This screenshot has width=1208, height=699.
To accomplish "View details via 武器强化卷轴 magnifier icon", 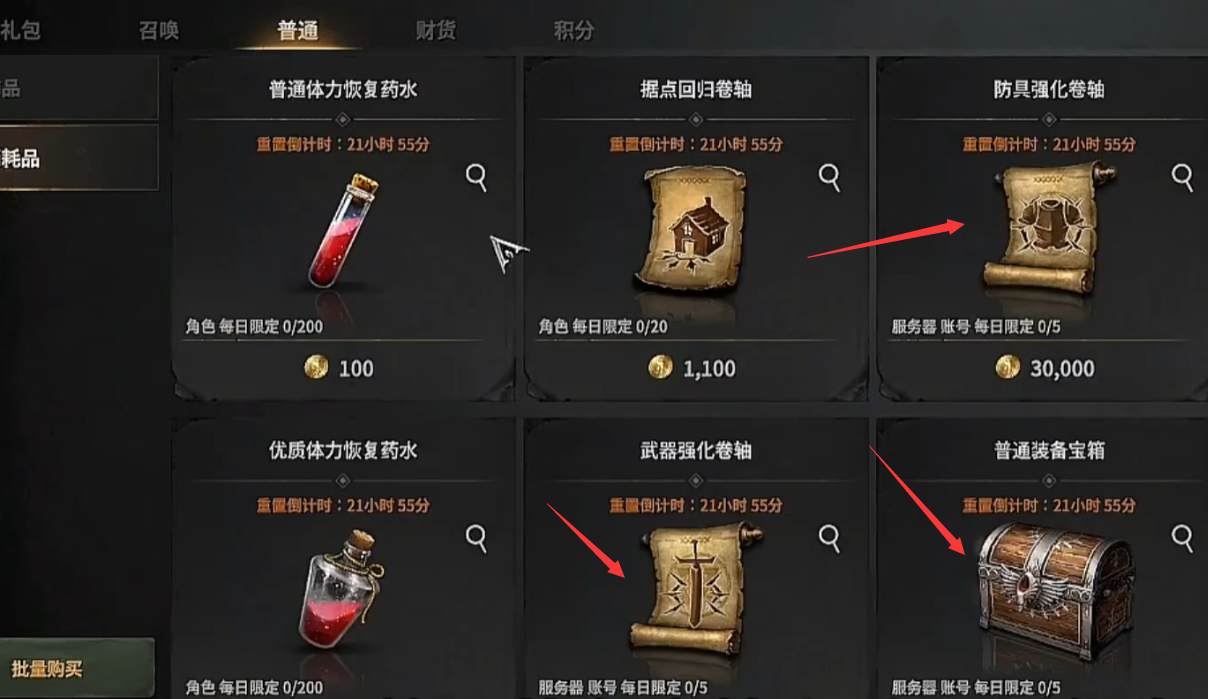I will tap(830, 539).
